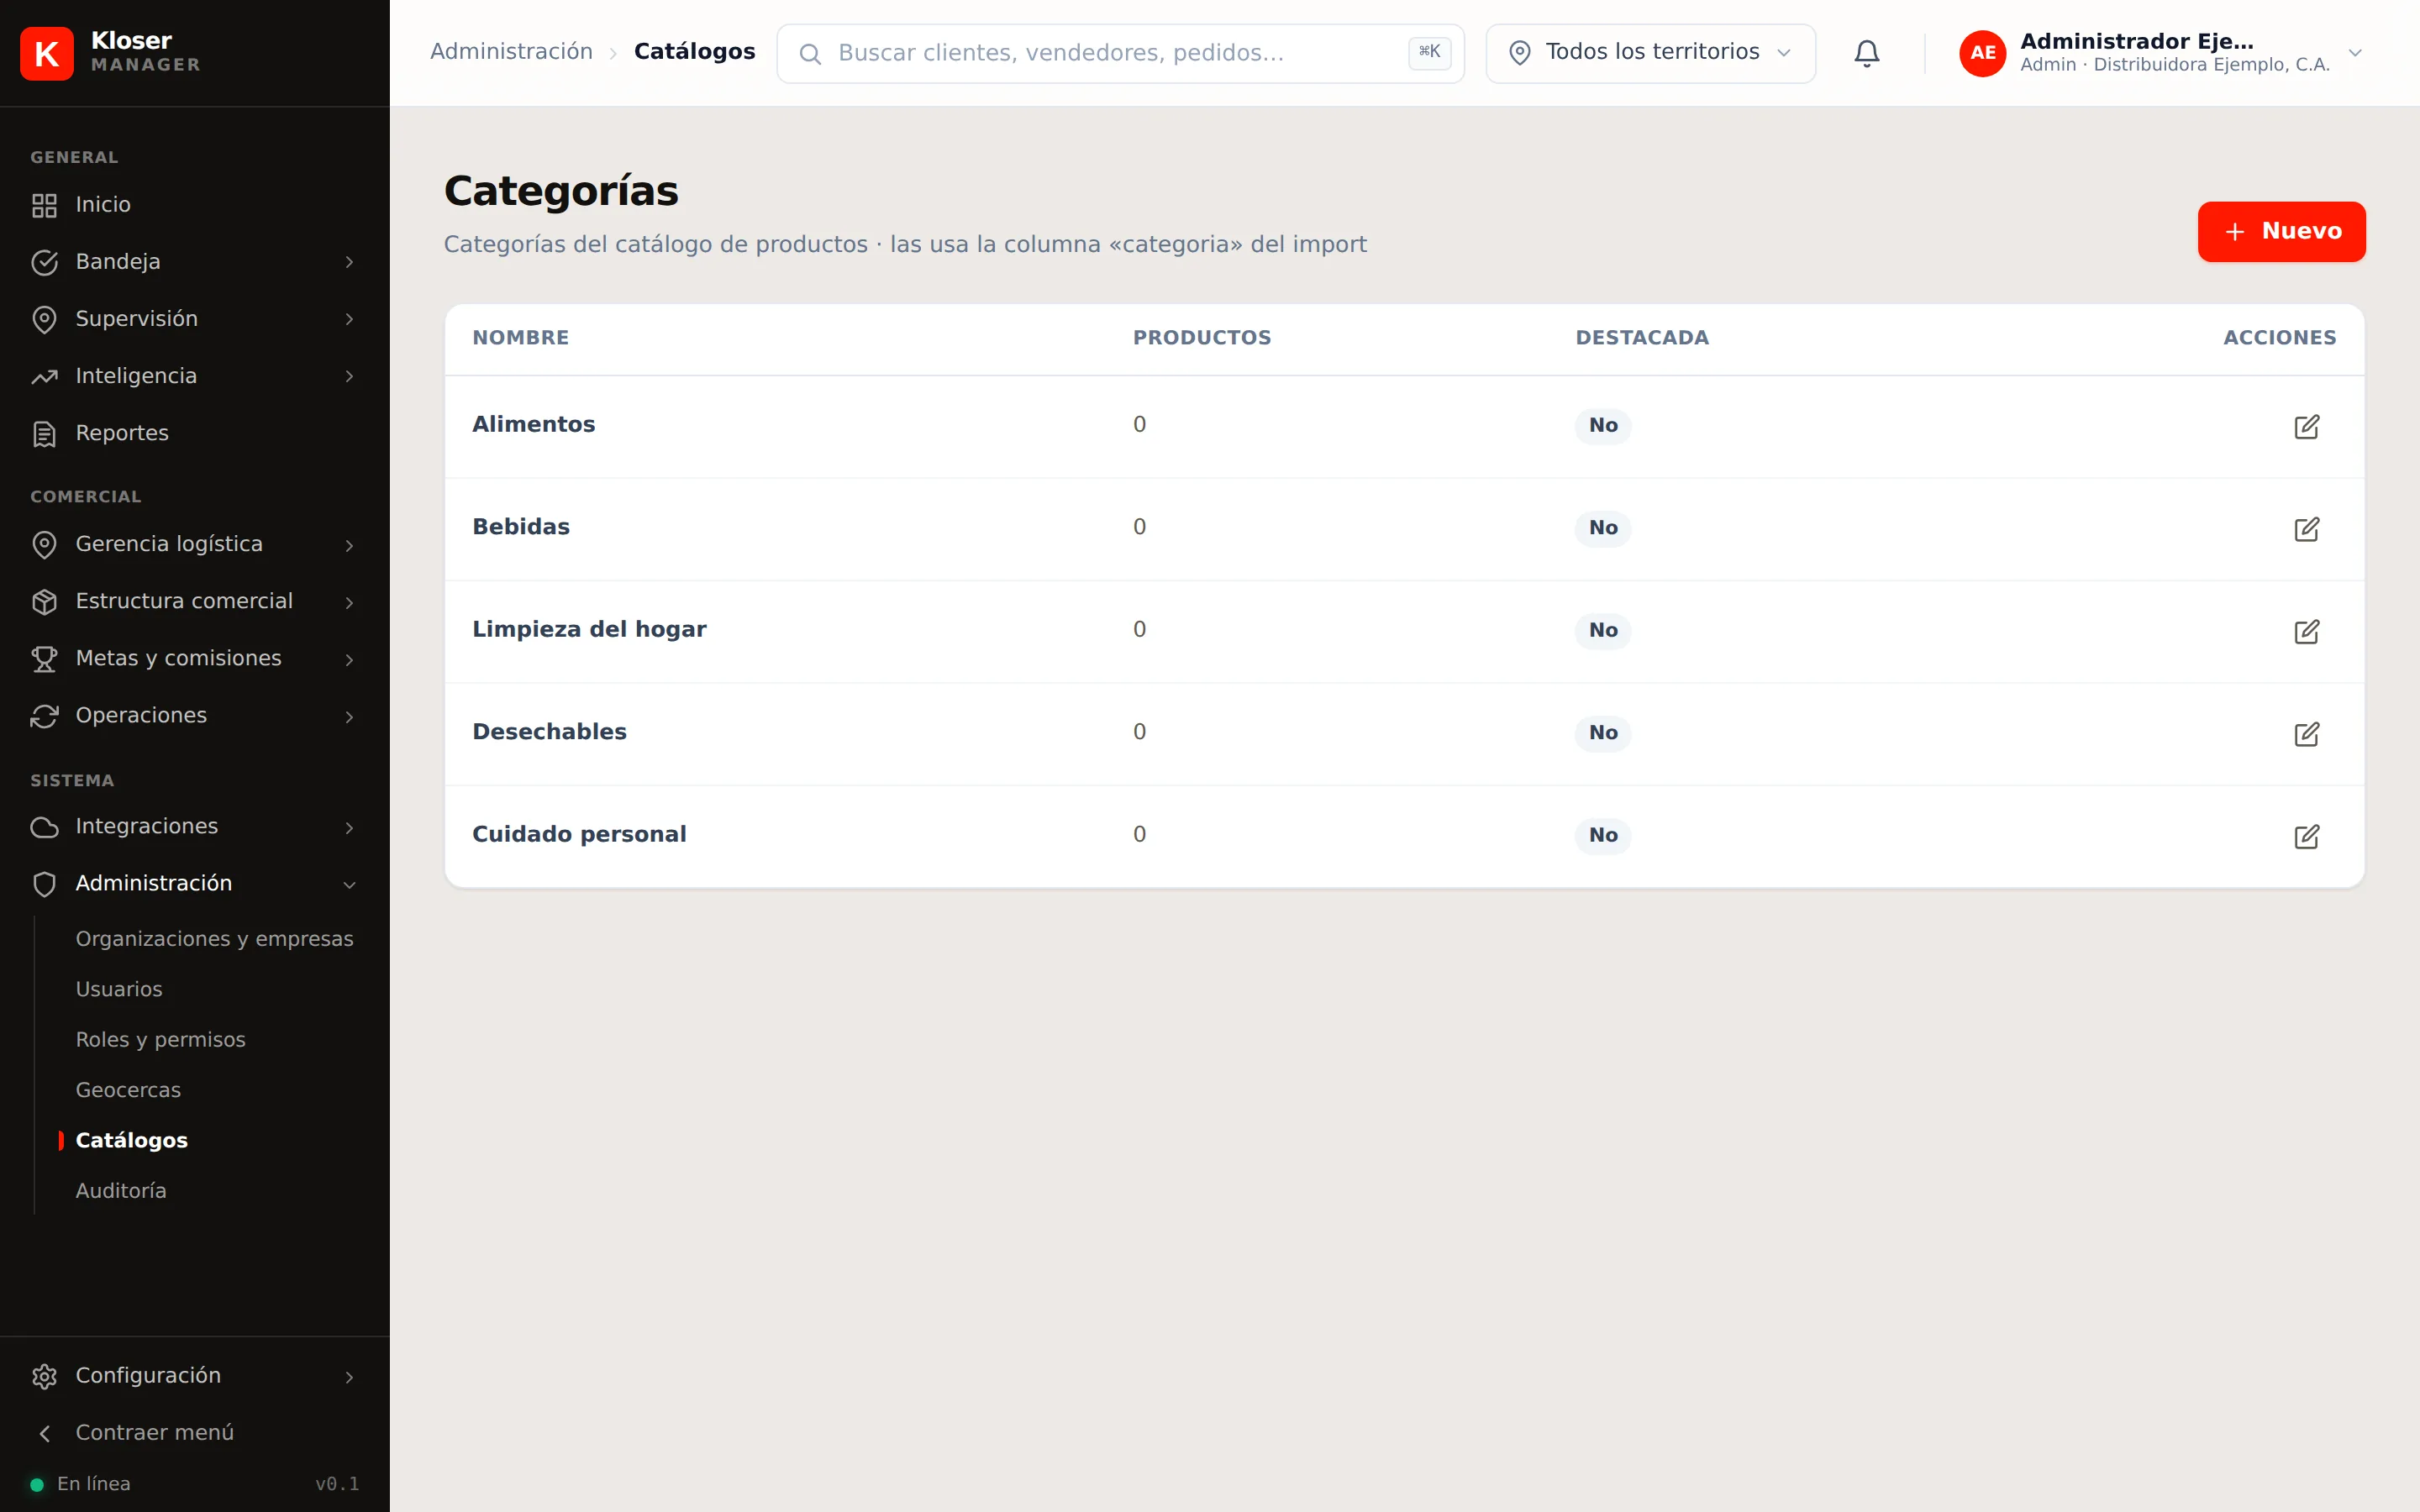
Task: Expand the Supervisión submenu chevron
Action: tap(349, 319)
